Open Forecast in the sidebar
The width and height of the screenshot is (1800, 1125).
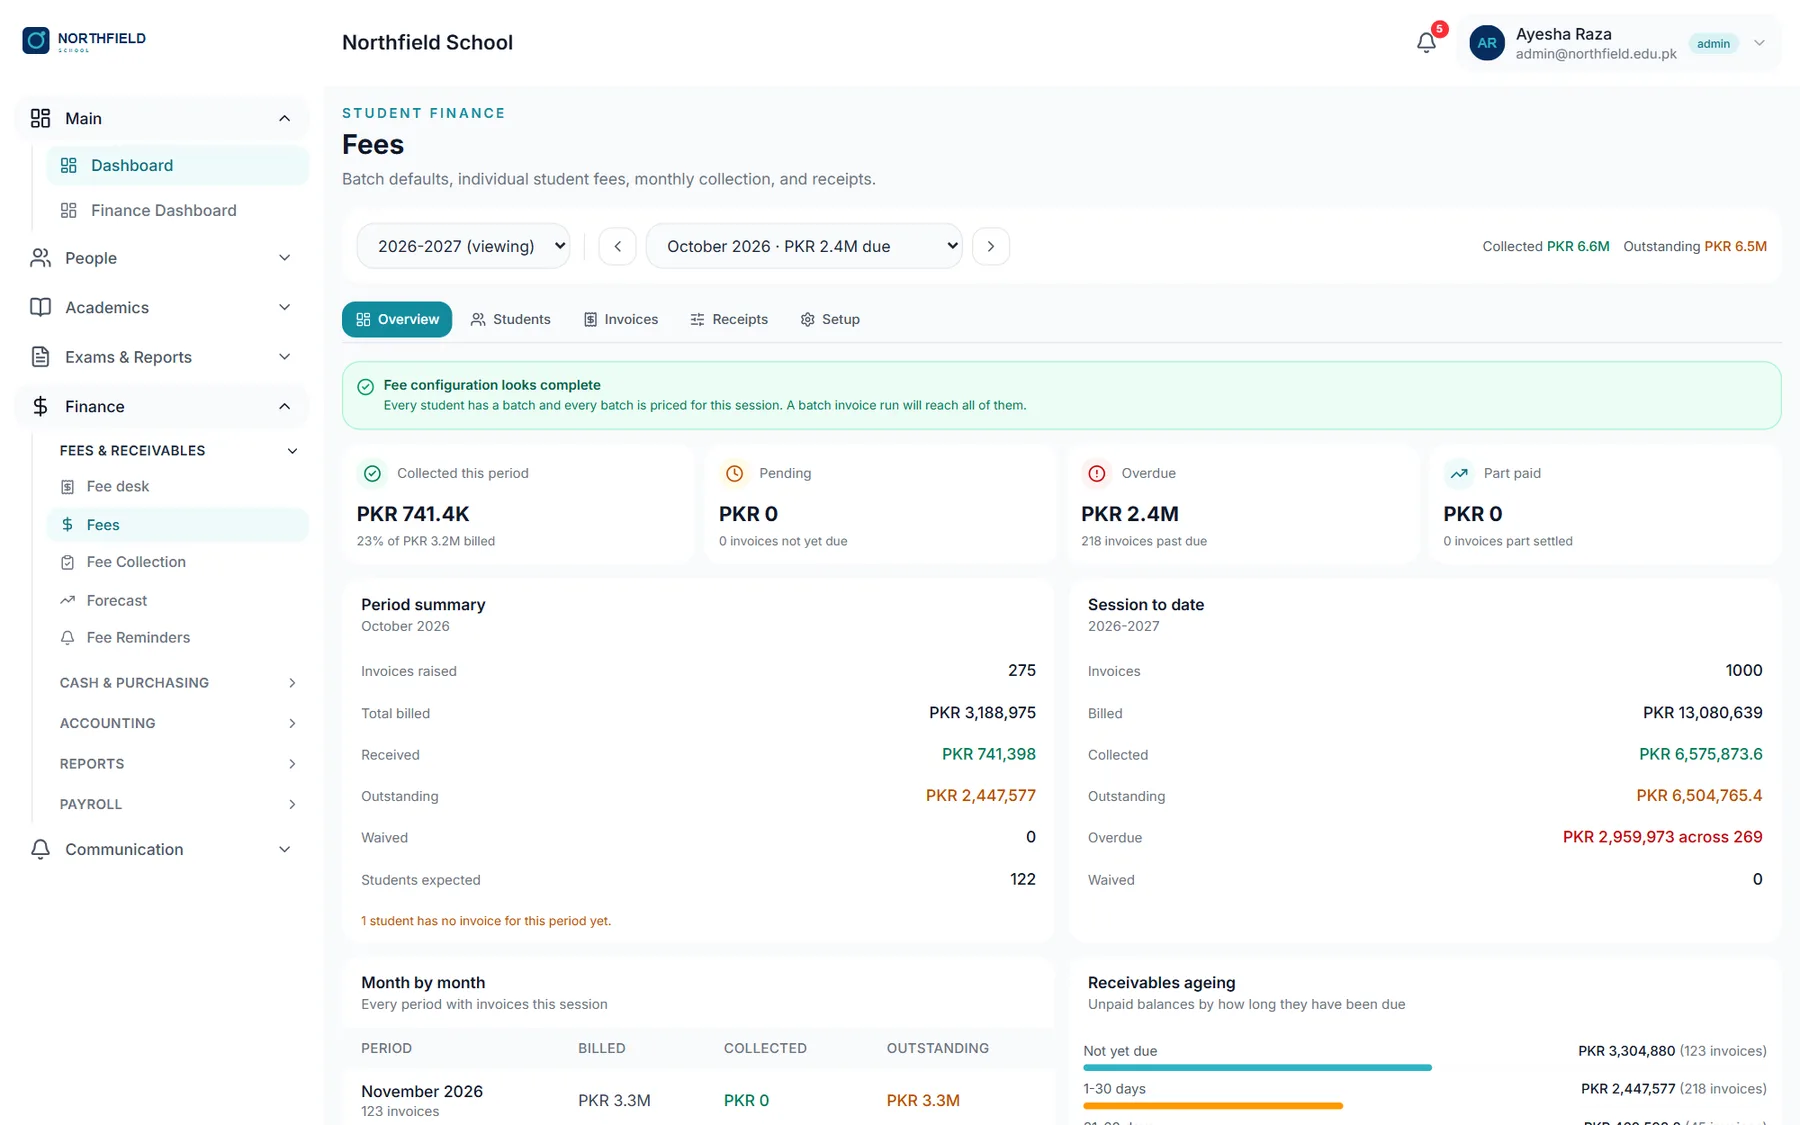point(177,600)
